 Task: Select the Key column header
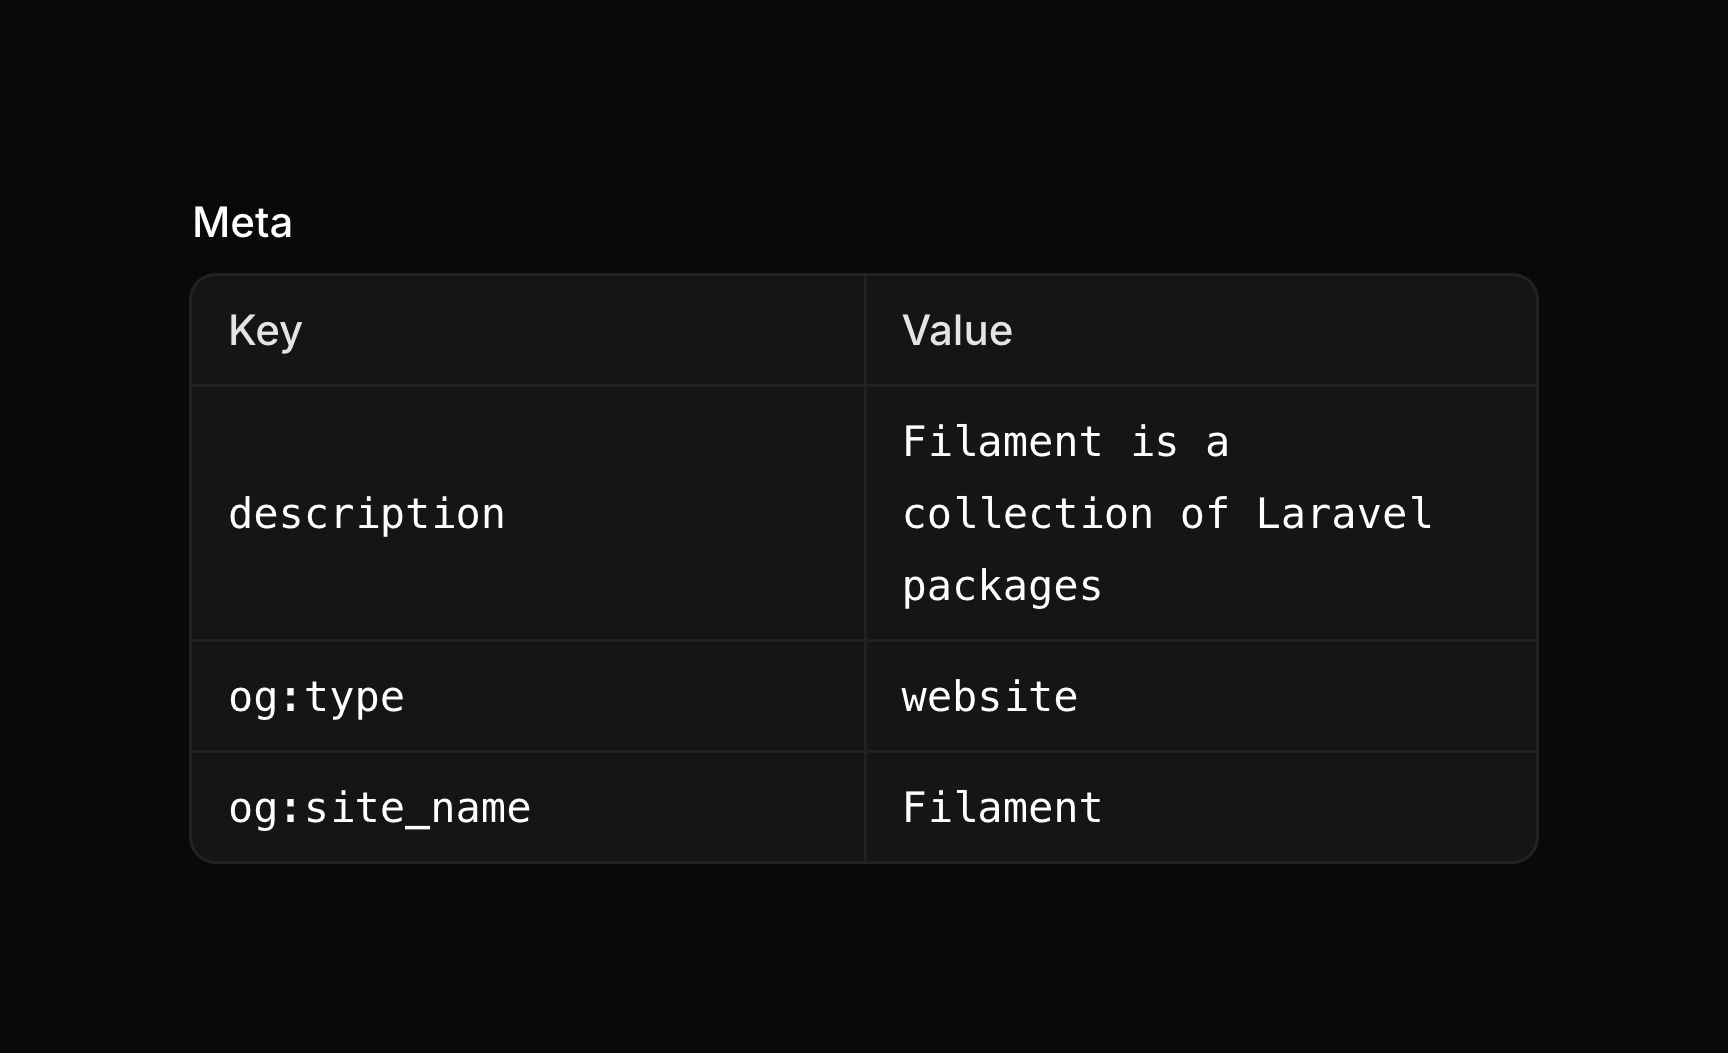pyautogui.click(x=264, y=330)
